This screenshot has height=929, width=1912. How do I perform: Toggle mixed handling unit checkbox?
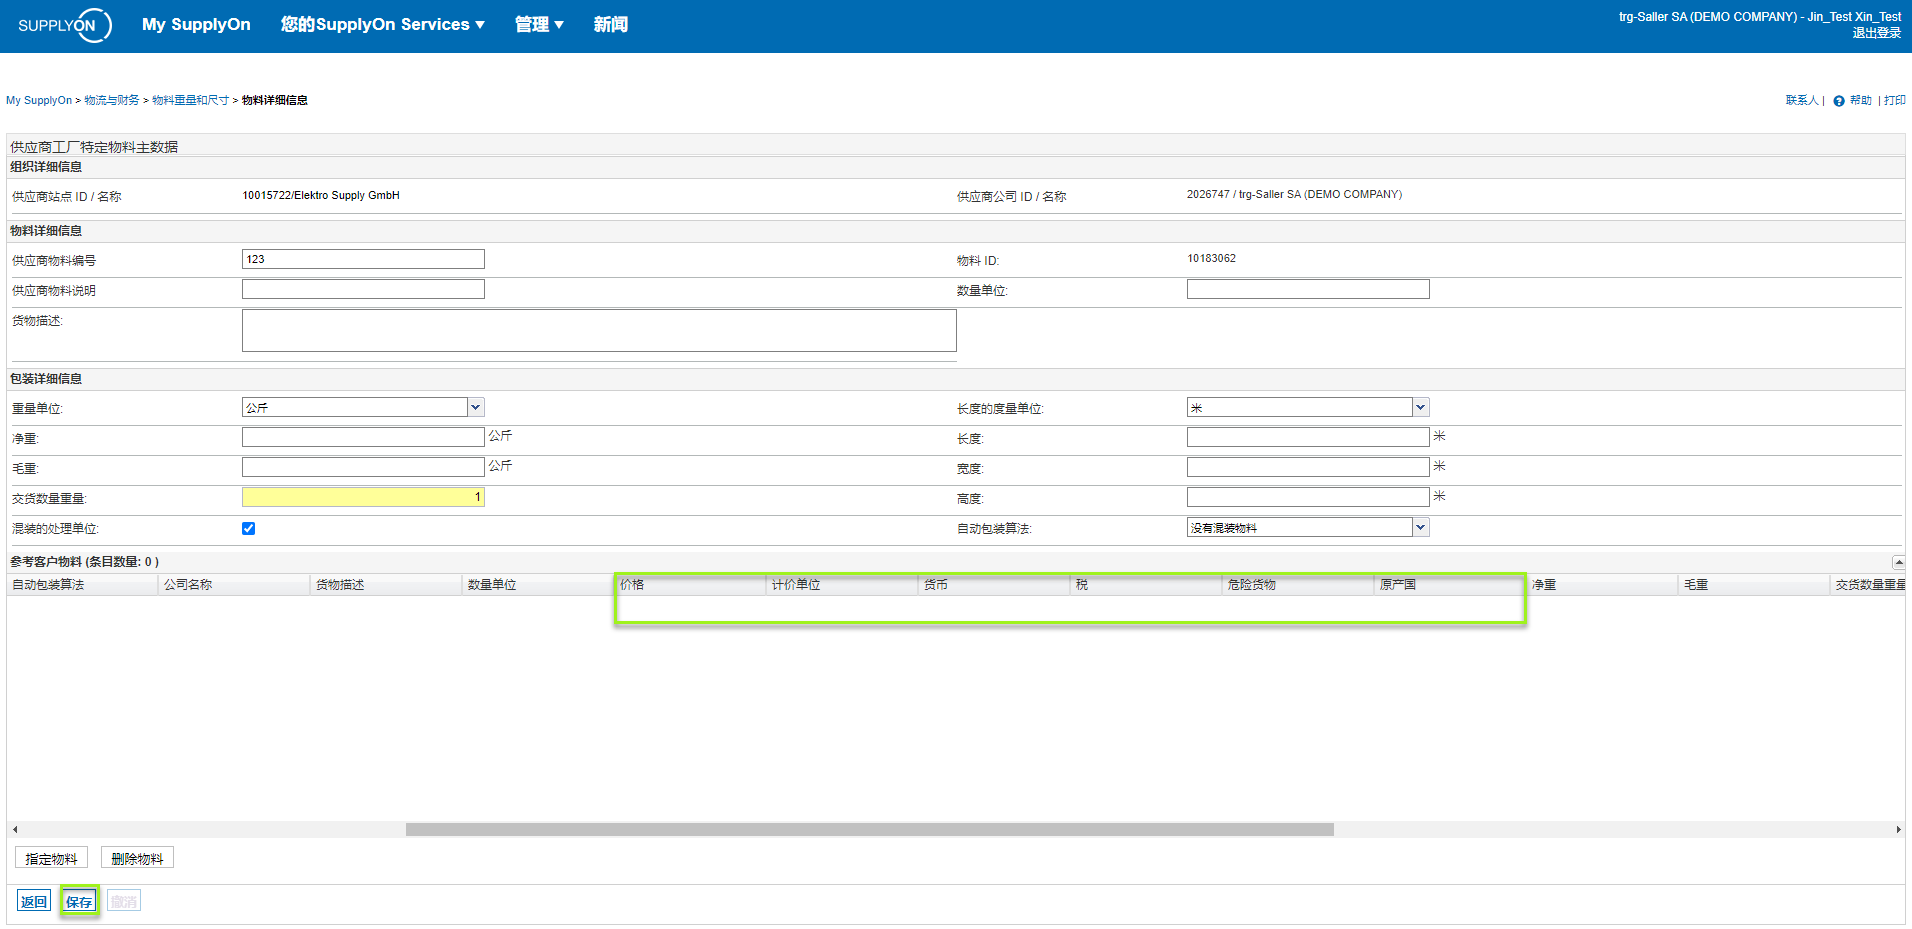point(249,528)
